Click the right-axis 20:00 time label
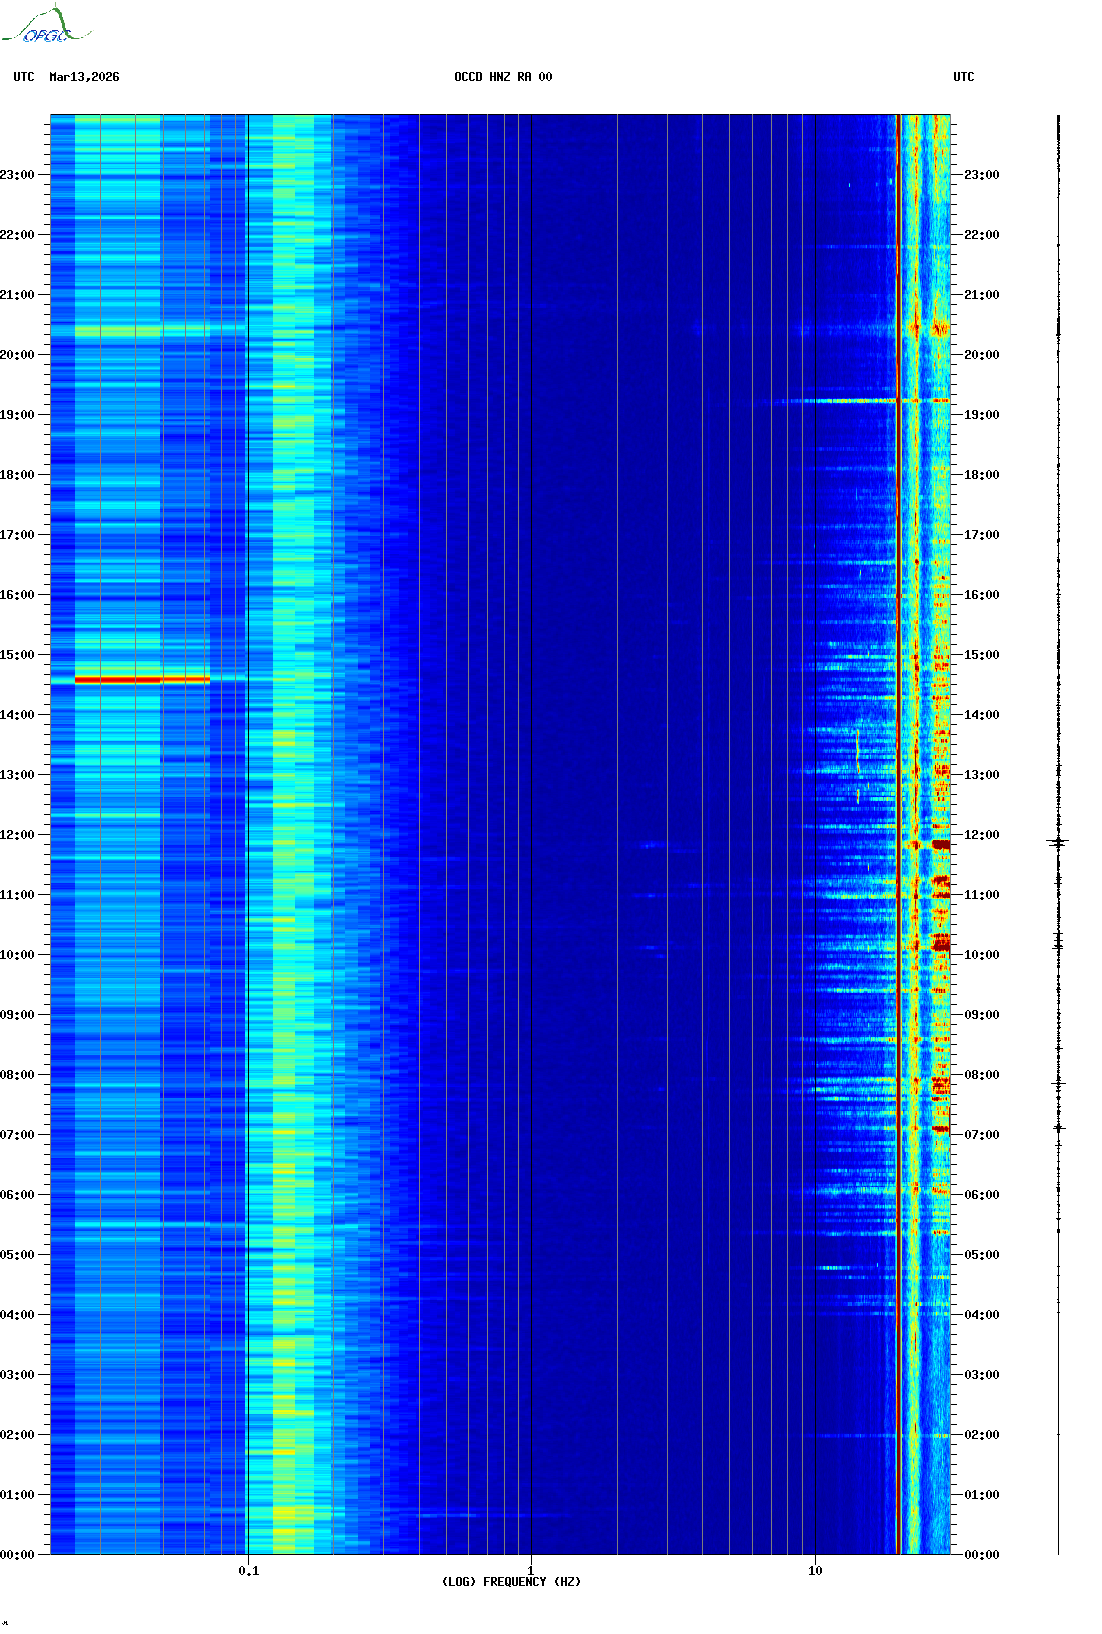1102x1634 pixels. 982,355
